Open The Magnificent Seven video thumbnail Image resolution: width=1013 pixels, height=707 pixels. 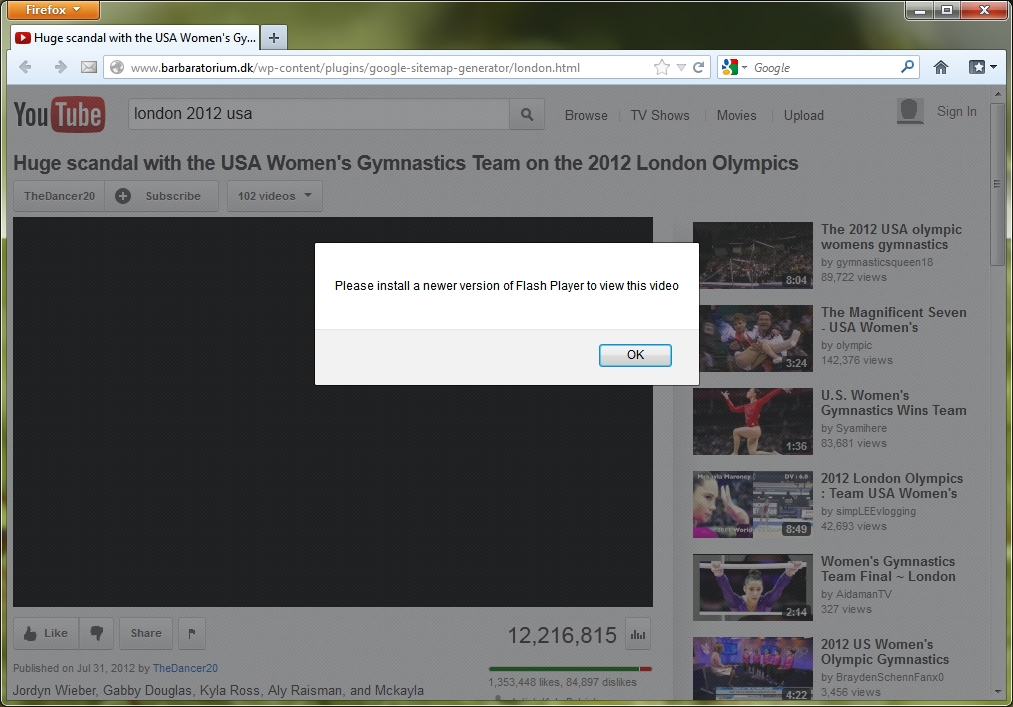pyautogui.click(x=752, y=338)
